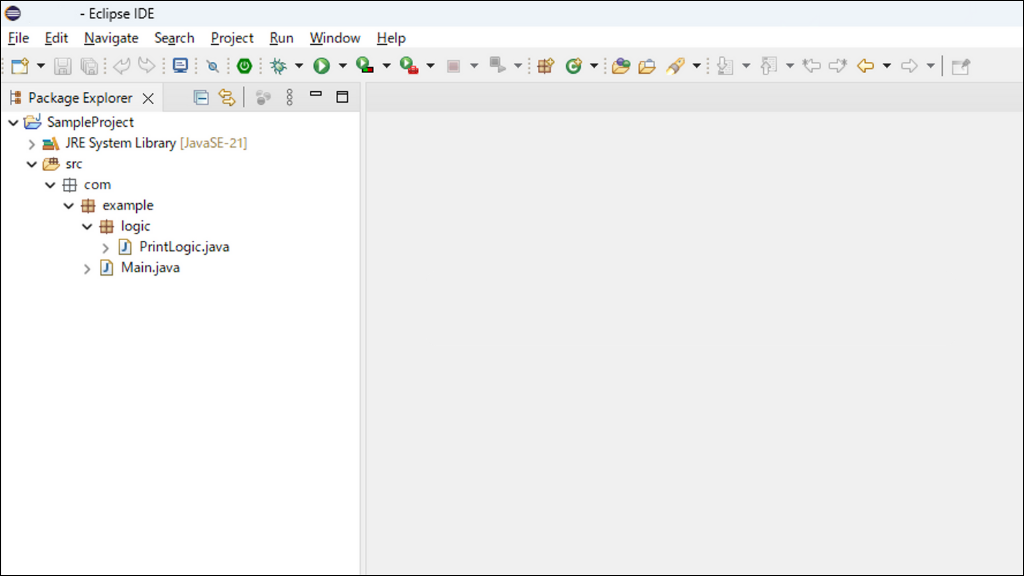Screen dimensions: 1024x576
Task: Click the New Java Package icon
Action: point(545,66)
